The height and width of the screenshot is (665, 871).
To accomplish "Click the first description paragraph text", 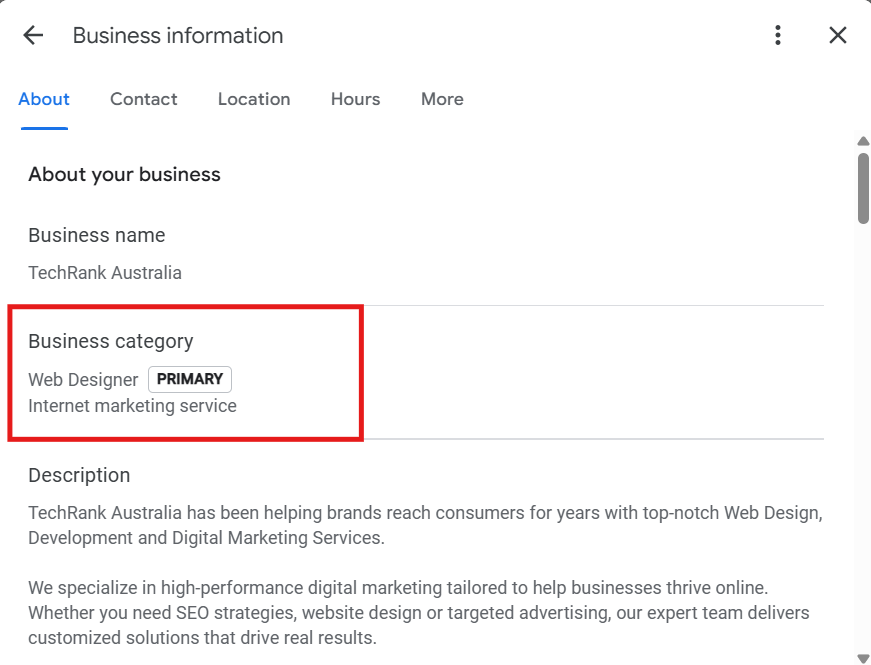I will click(425, 525).
